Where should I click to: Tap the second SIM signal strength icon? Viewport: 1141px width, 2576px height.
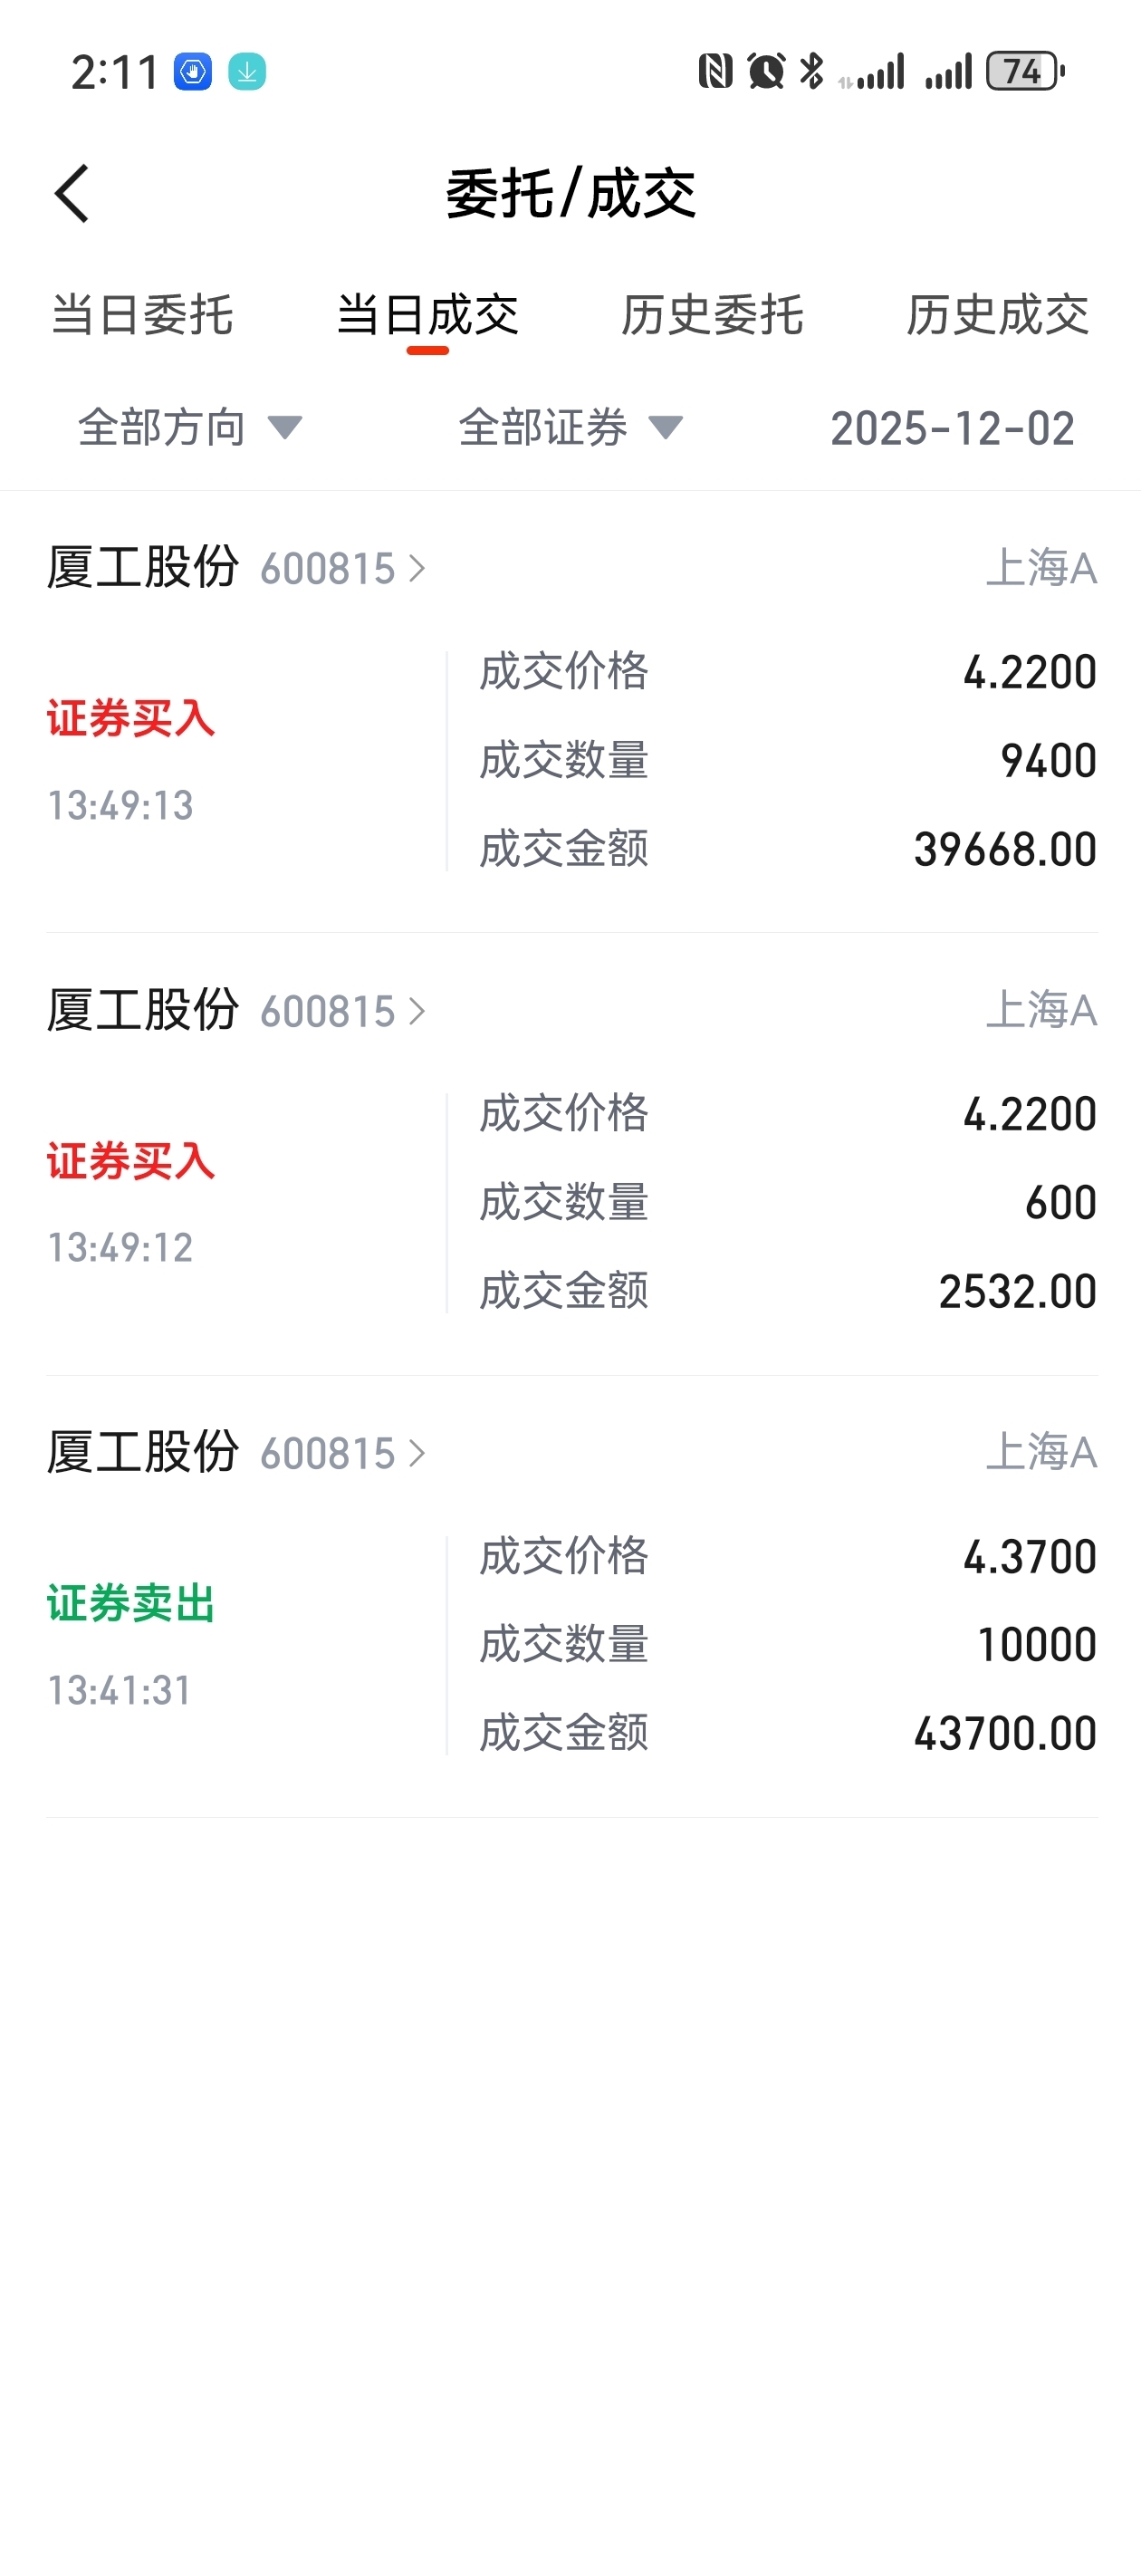pyautogui.click(x=948, y=71)
